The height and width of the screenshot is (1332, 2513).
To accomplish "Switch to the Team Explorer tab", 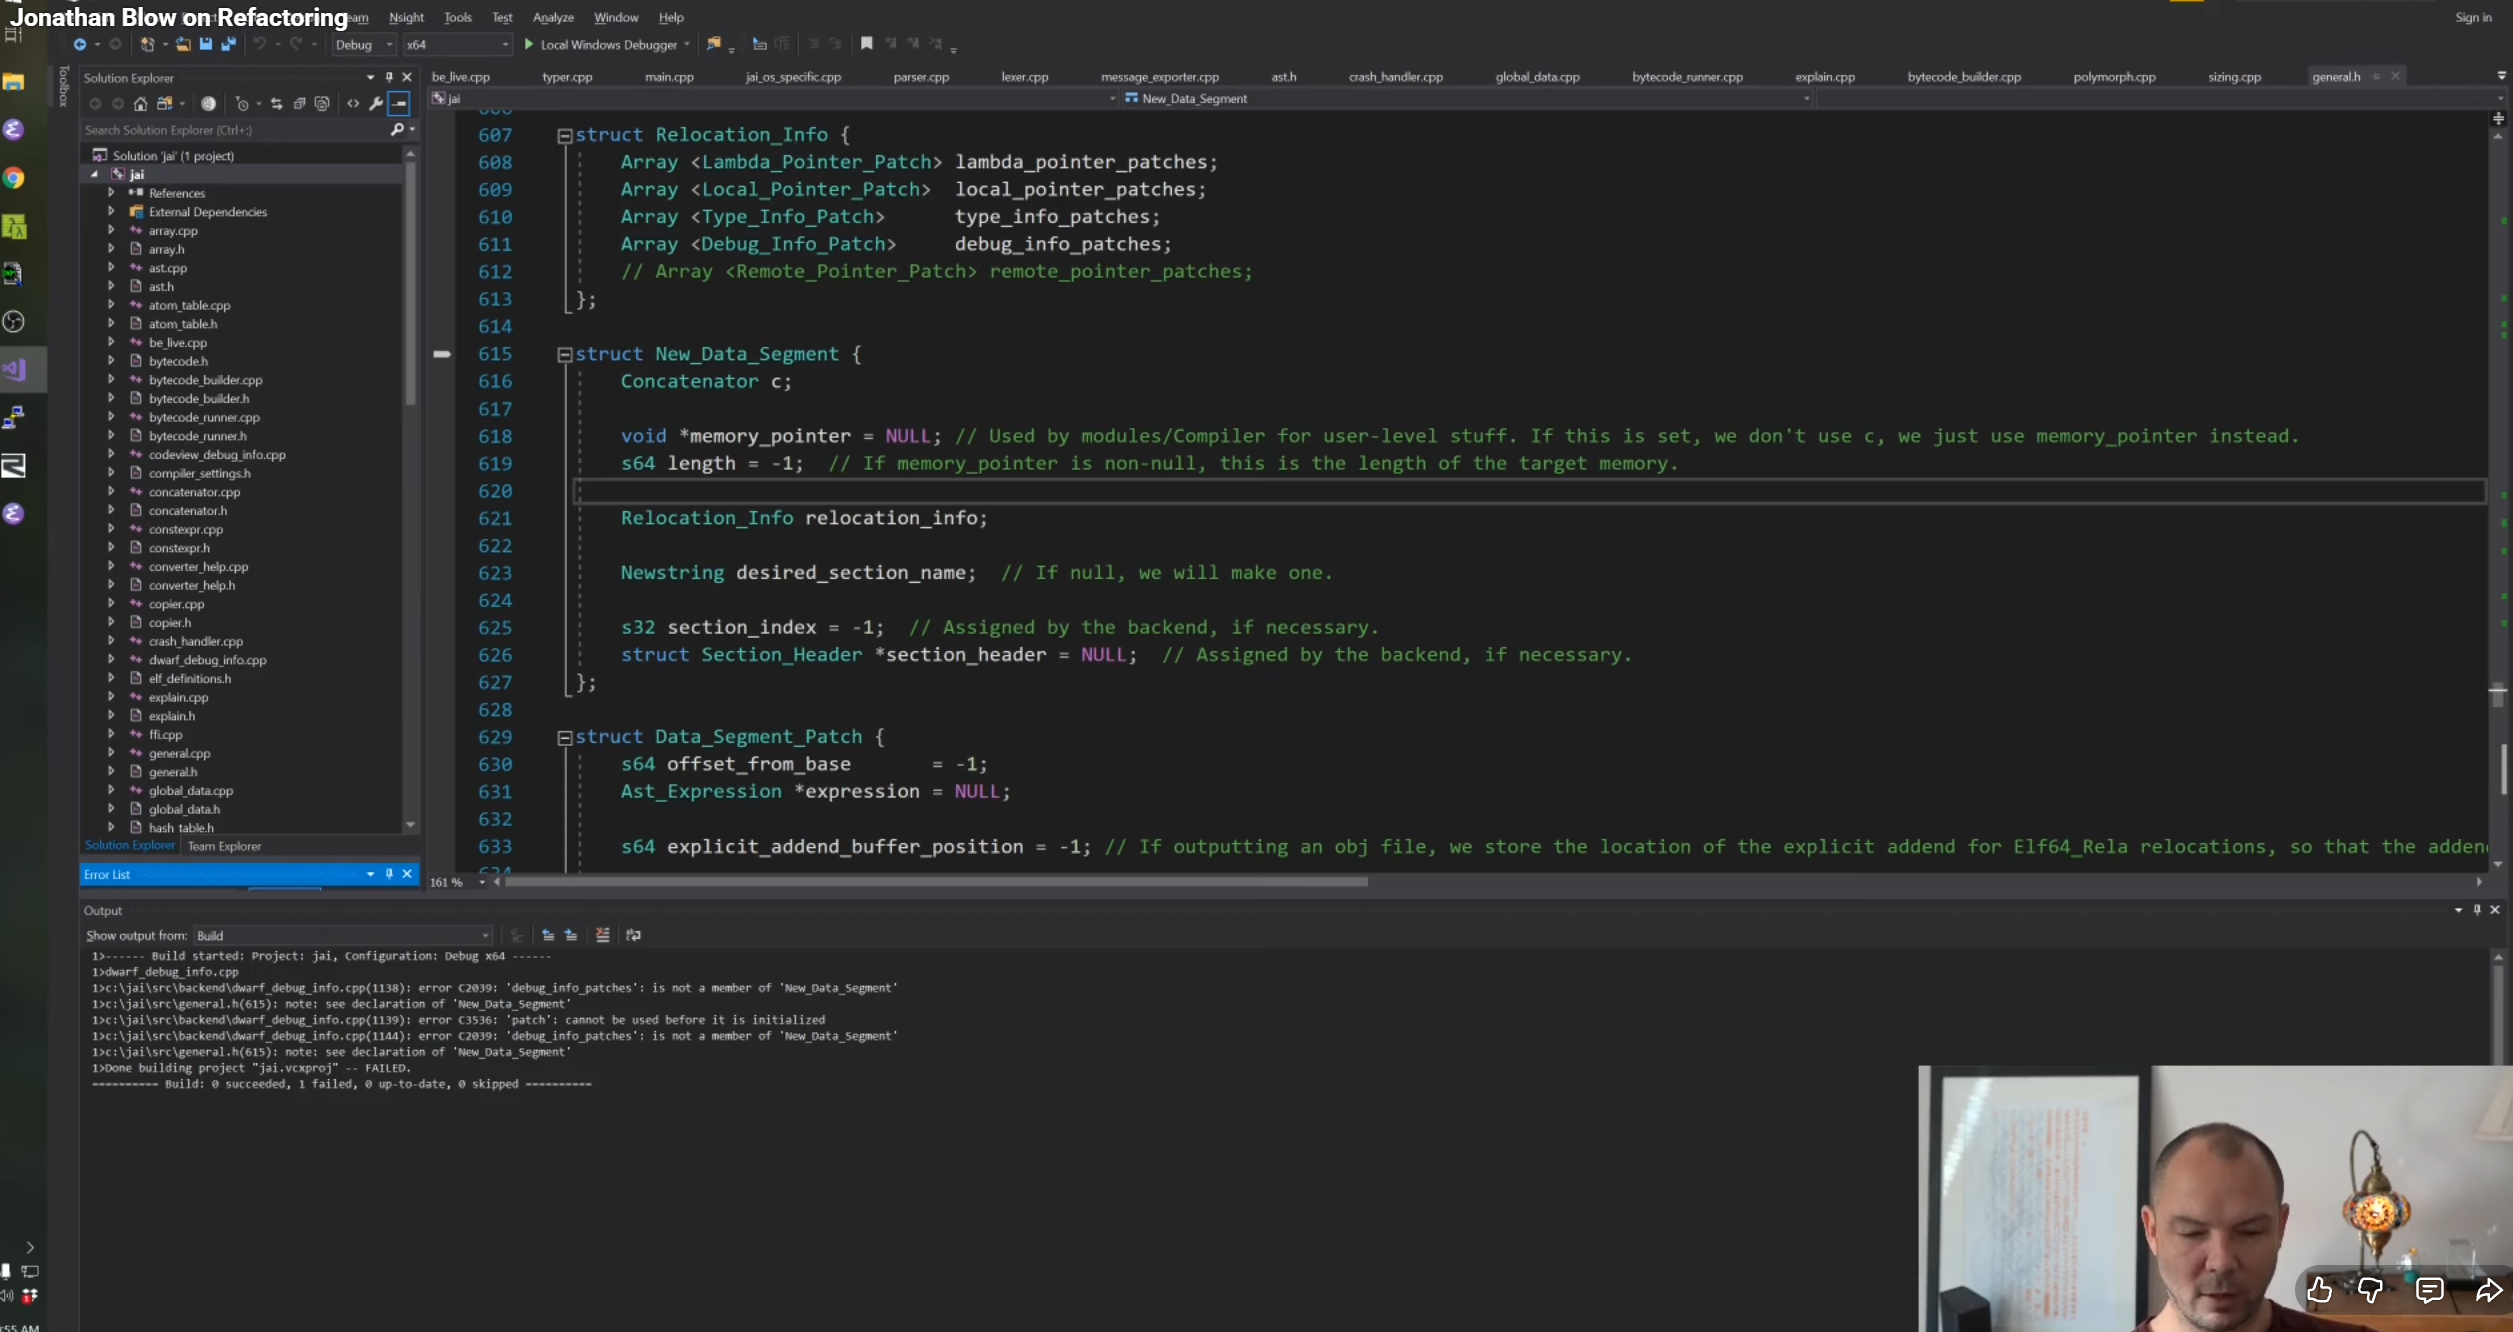I will pyautogui.click(x=224, y=846).
